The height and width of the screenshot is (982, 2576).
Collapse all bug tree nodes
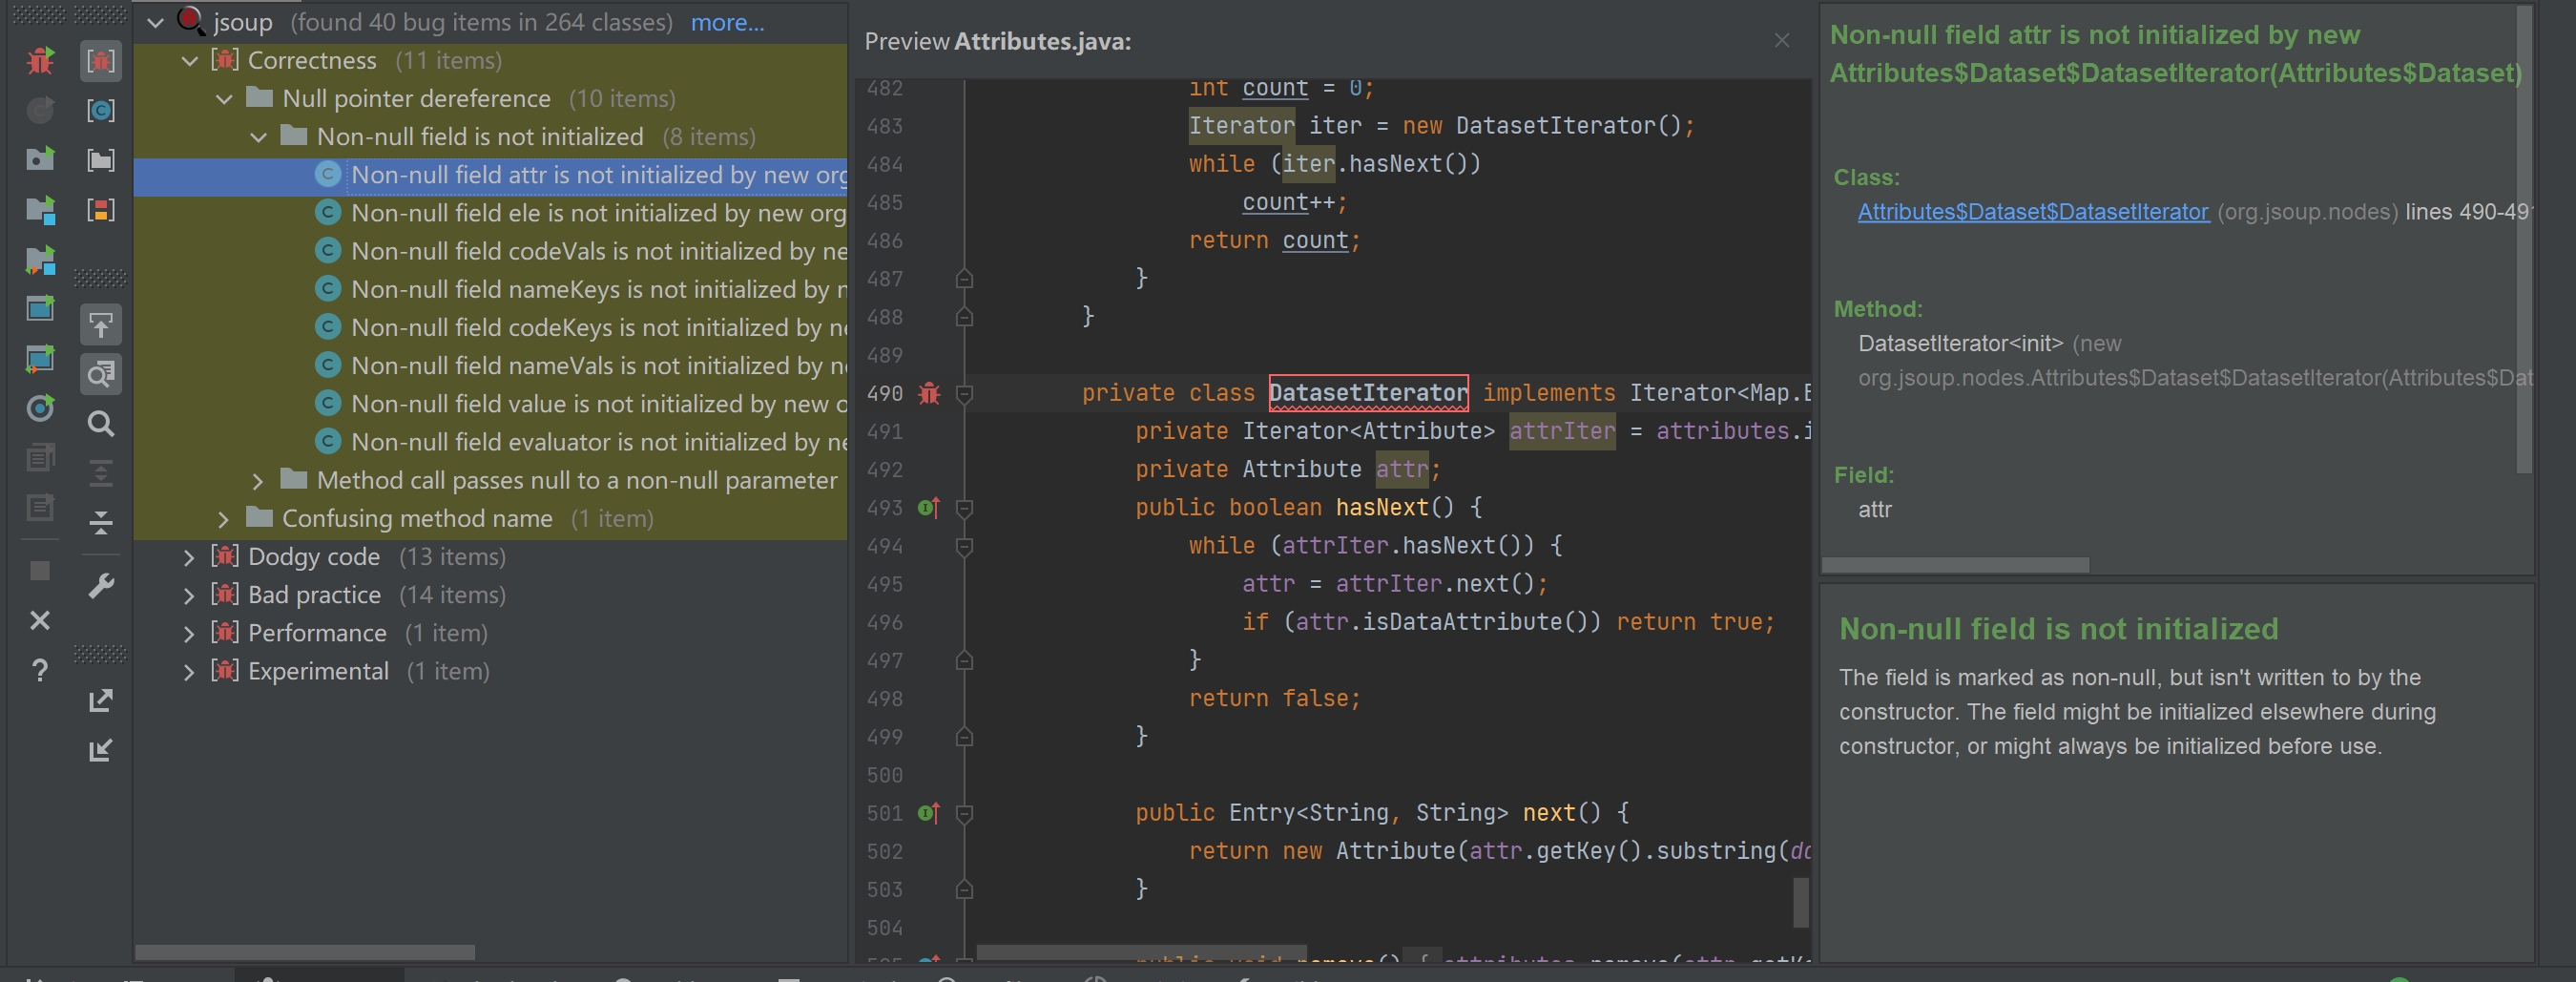101,522
